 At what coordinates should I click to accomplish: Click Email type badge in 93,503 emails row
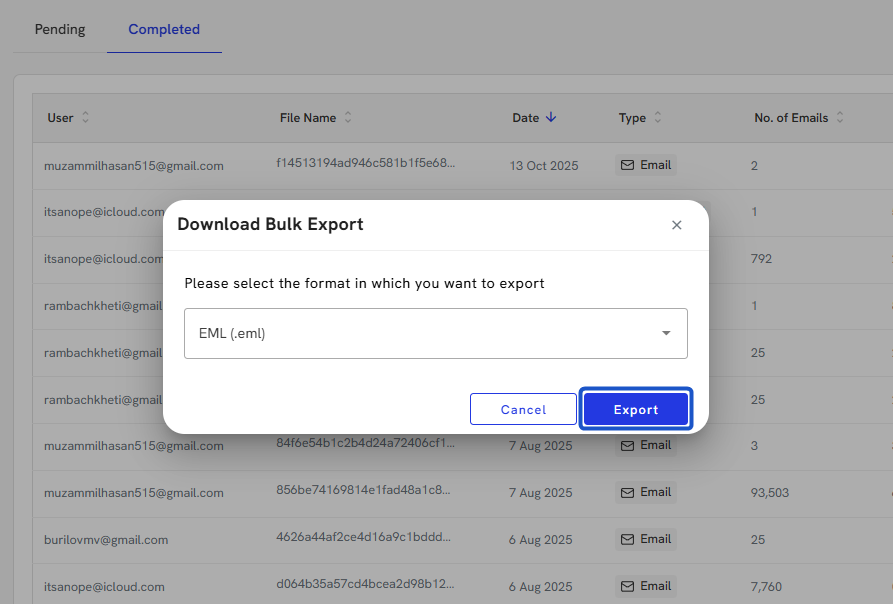tap(646, 492)
